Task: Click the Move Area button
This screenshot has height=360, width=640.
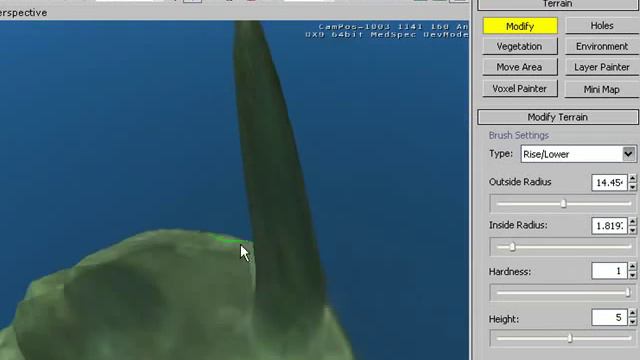Action: (x=520, y=67)
